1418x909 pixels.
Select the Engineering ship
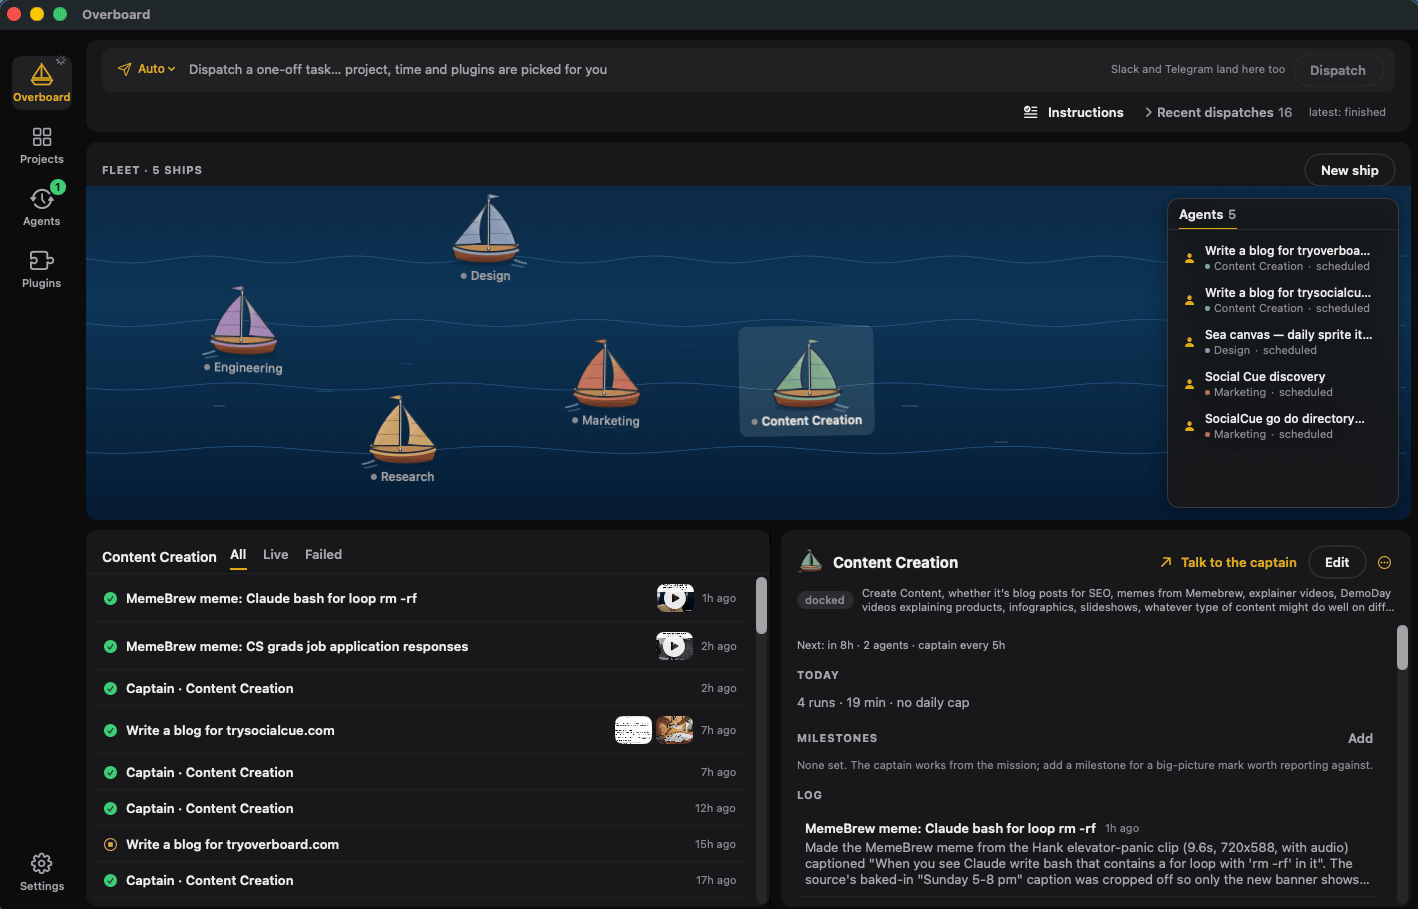point(243,330)
